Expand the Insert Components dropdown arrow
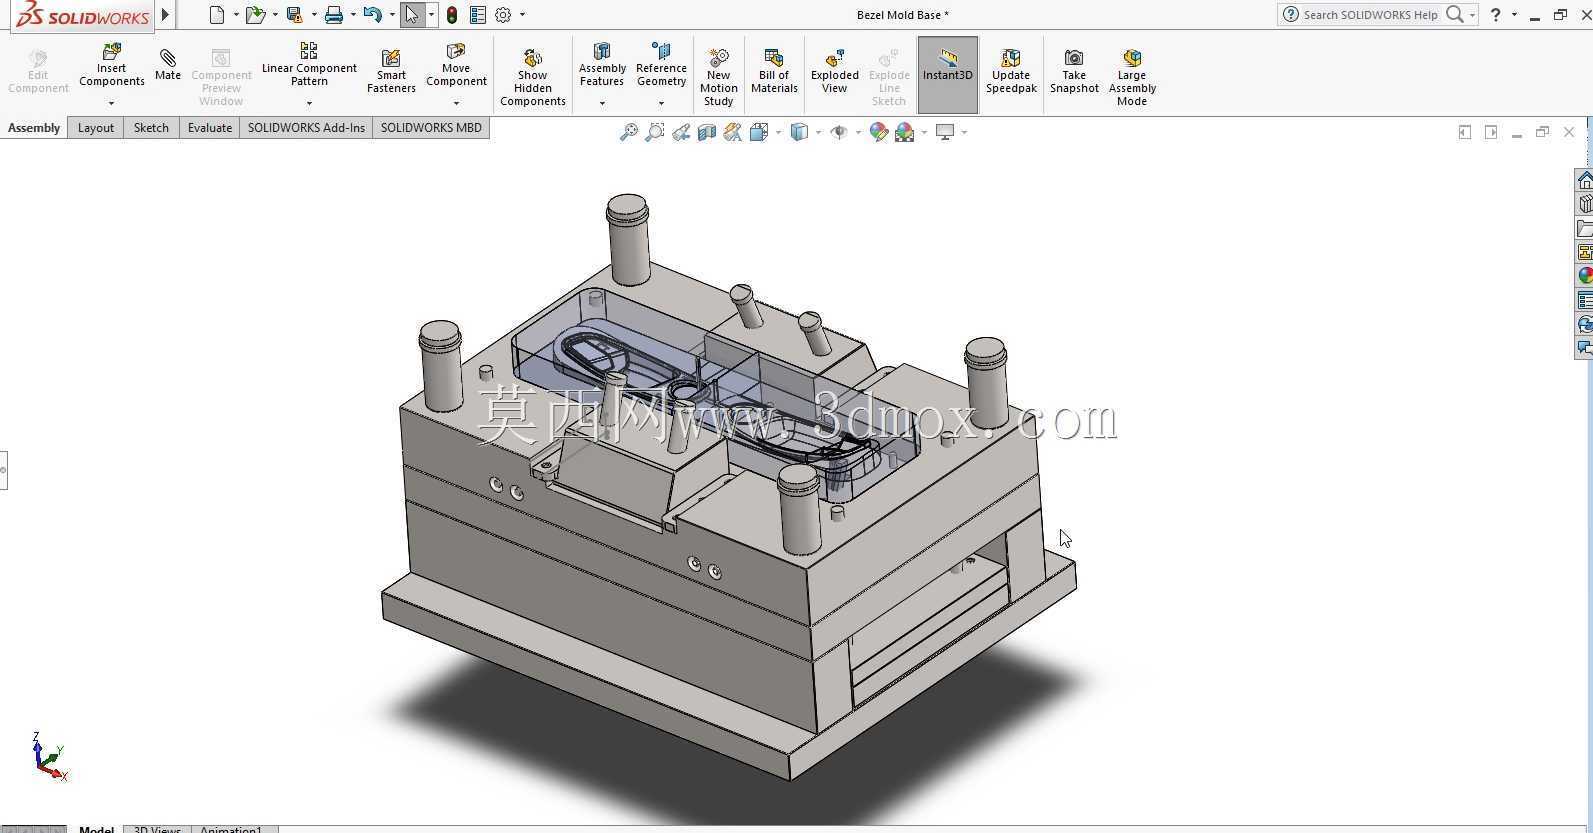The image size is (1593, 833). click(x=112, y=103)
